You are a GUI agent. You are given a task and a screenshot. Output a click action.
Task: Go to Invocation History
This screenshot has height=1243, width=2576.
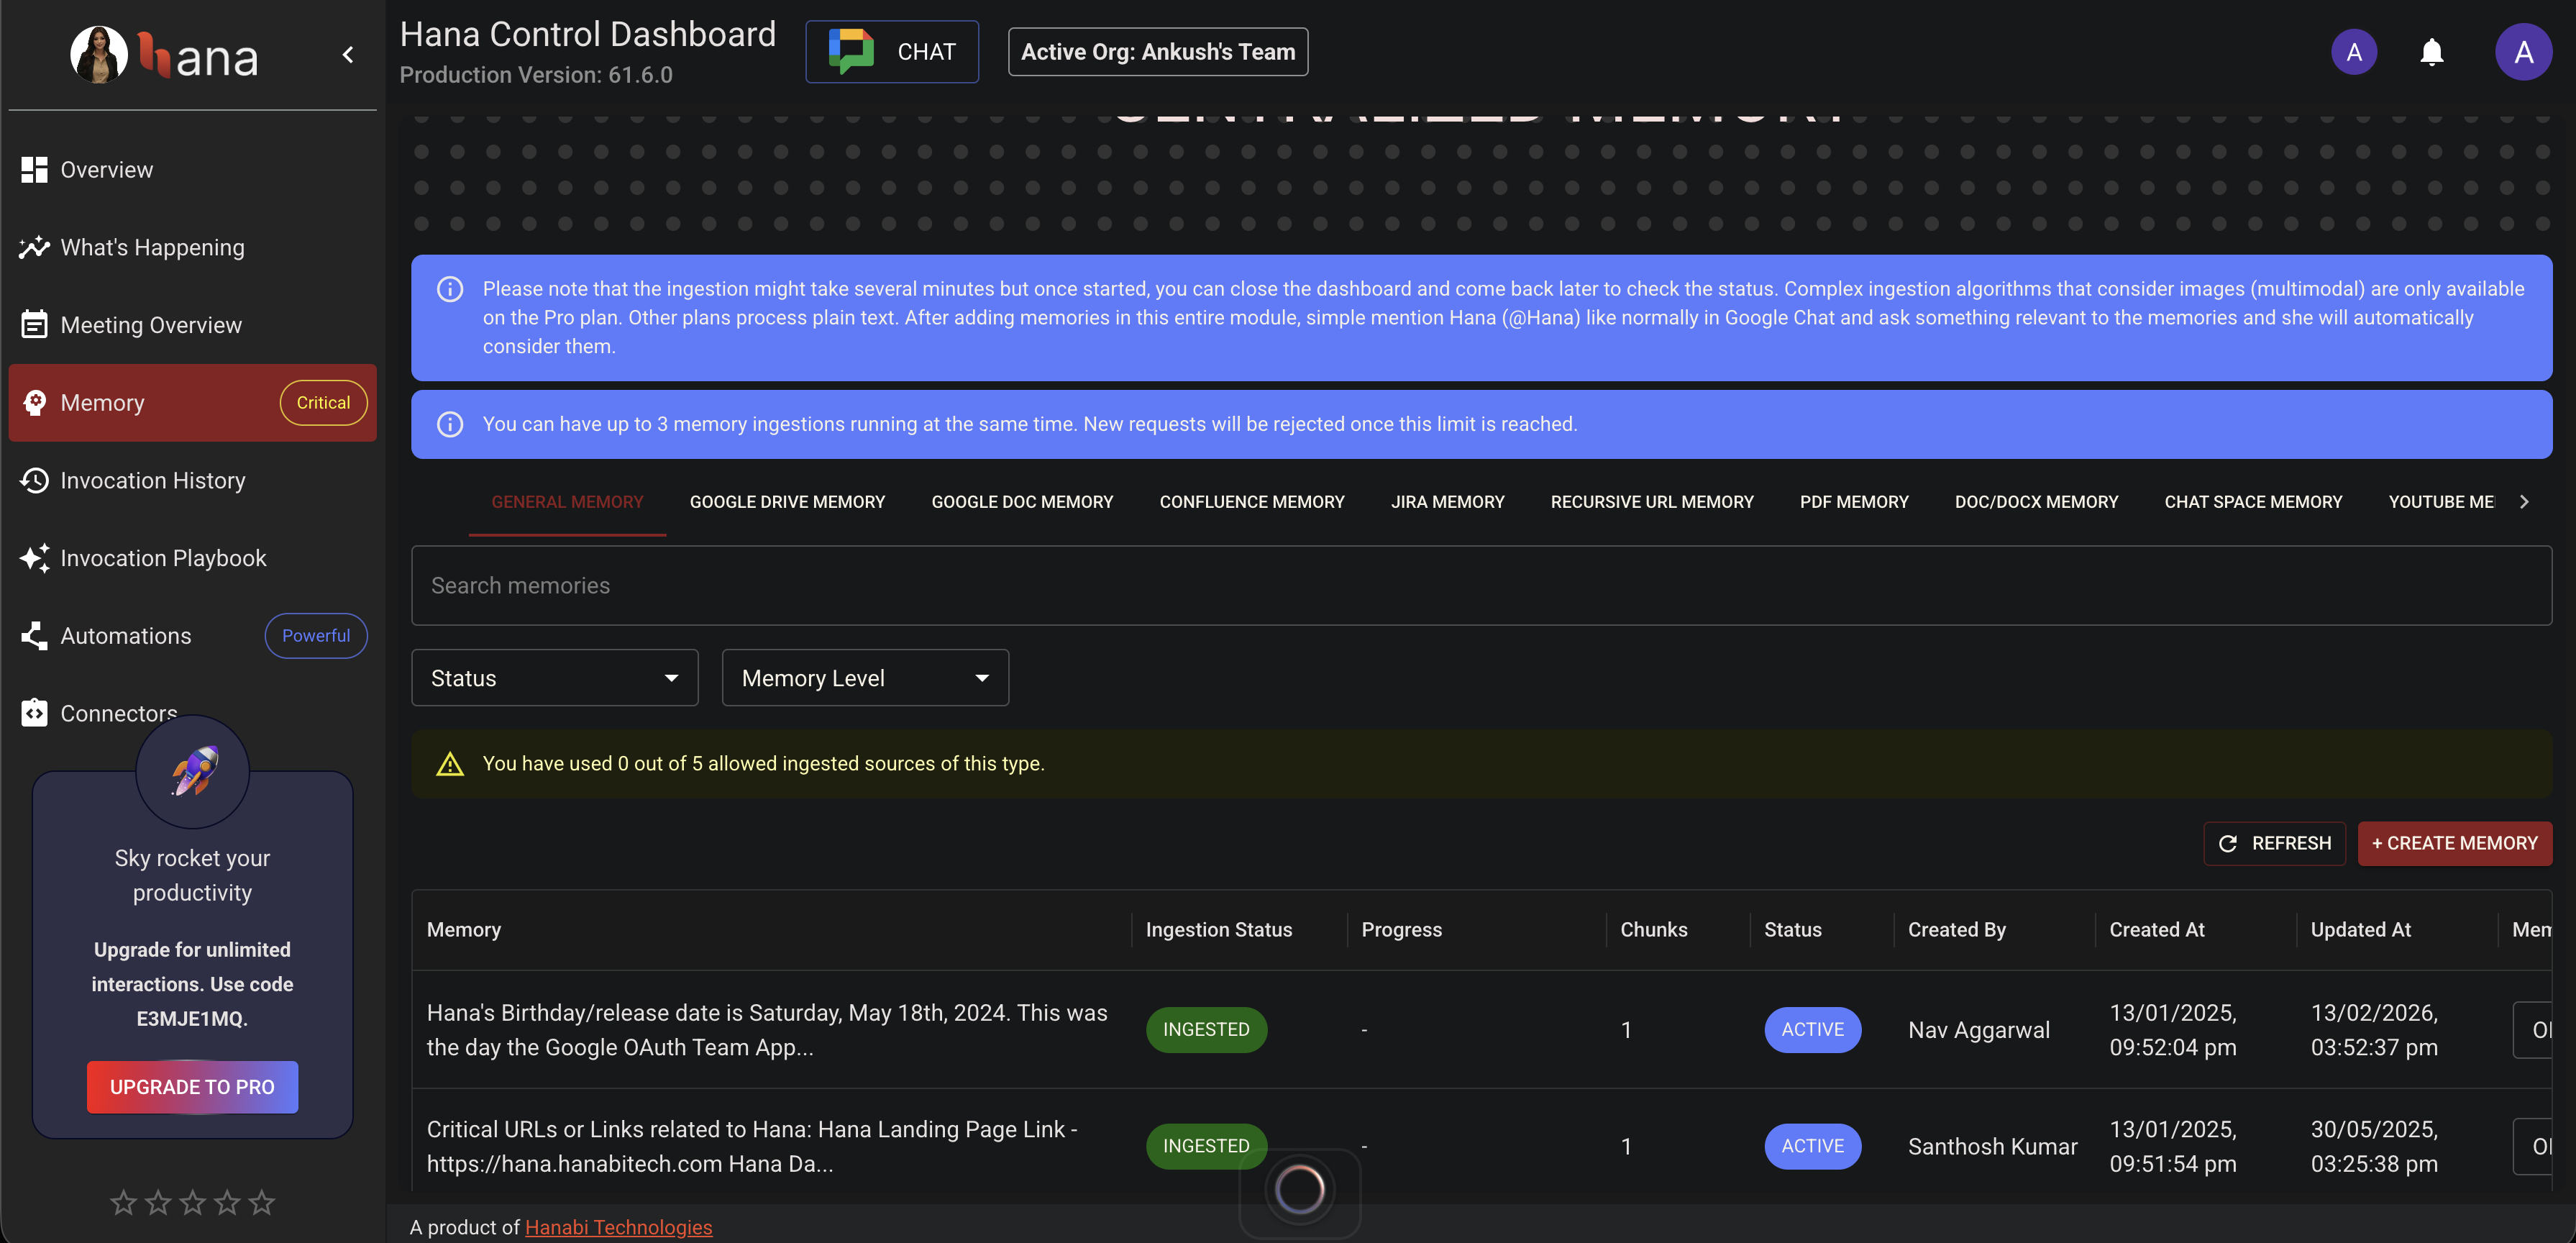(x=152, y=480)
